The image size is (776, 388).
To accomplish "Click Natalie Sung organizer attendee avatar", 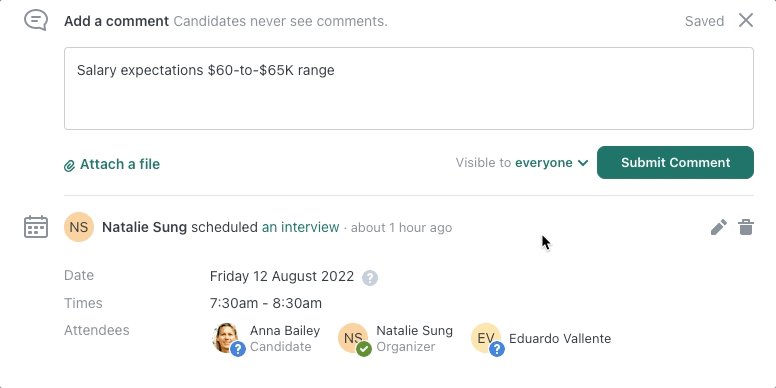I will pyautogui.click(x=353, y=338).
